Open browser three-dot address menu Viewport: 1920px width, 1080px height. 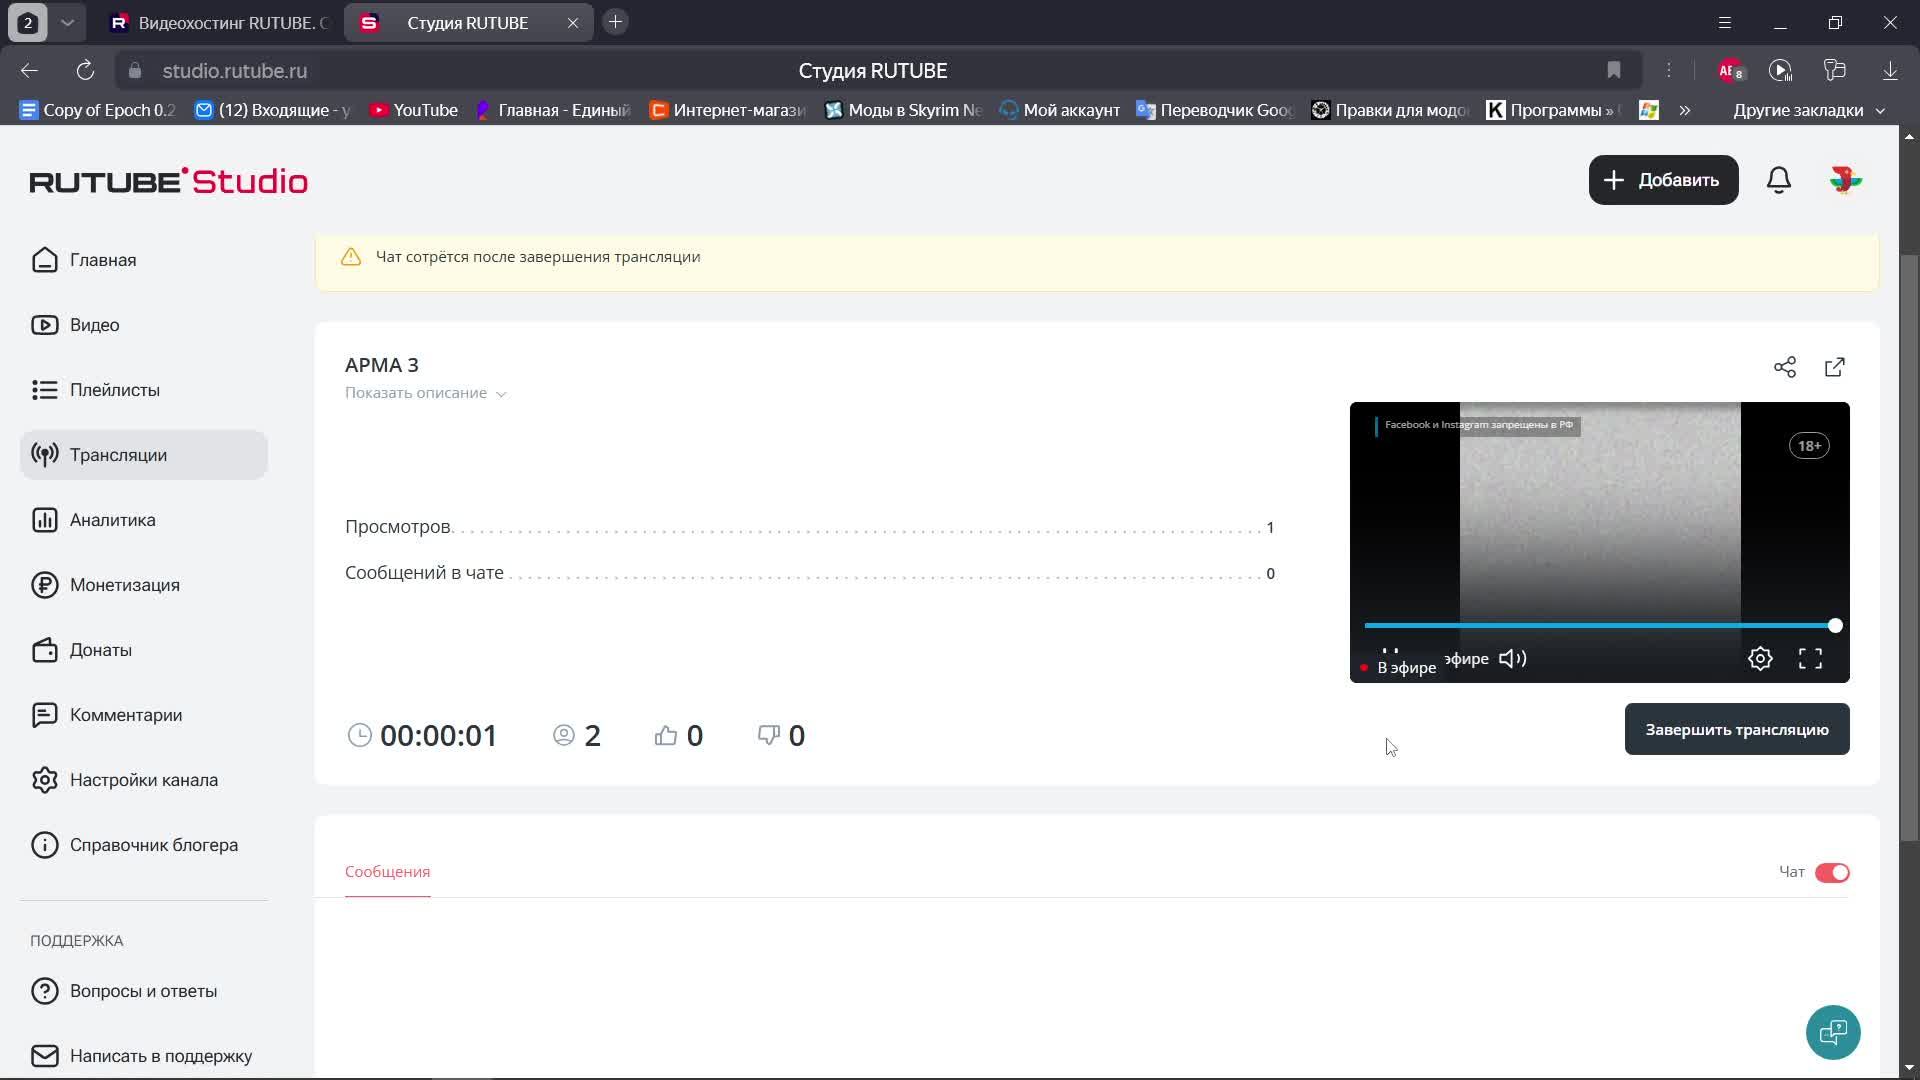coord(1669,70)
